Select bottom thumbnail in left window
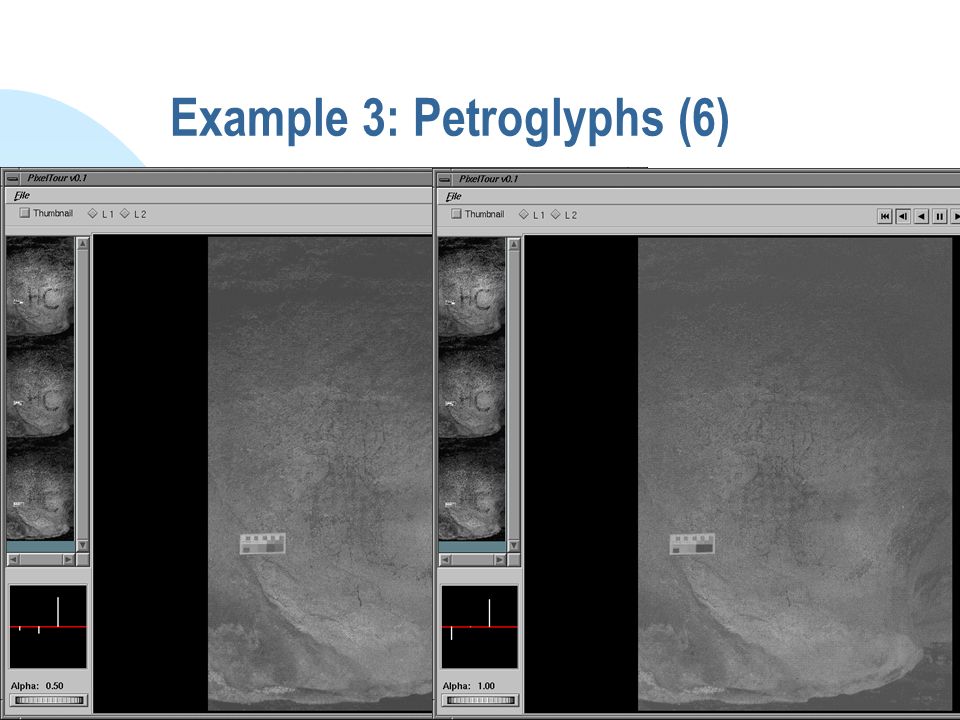Screen dimensions: 960x720 [x=40, y=489]
